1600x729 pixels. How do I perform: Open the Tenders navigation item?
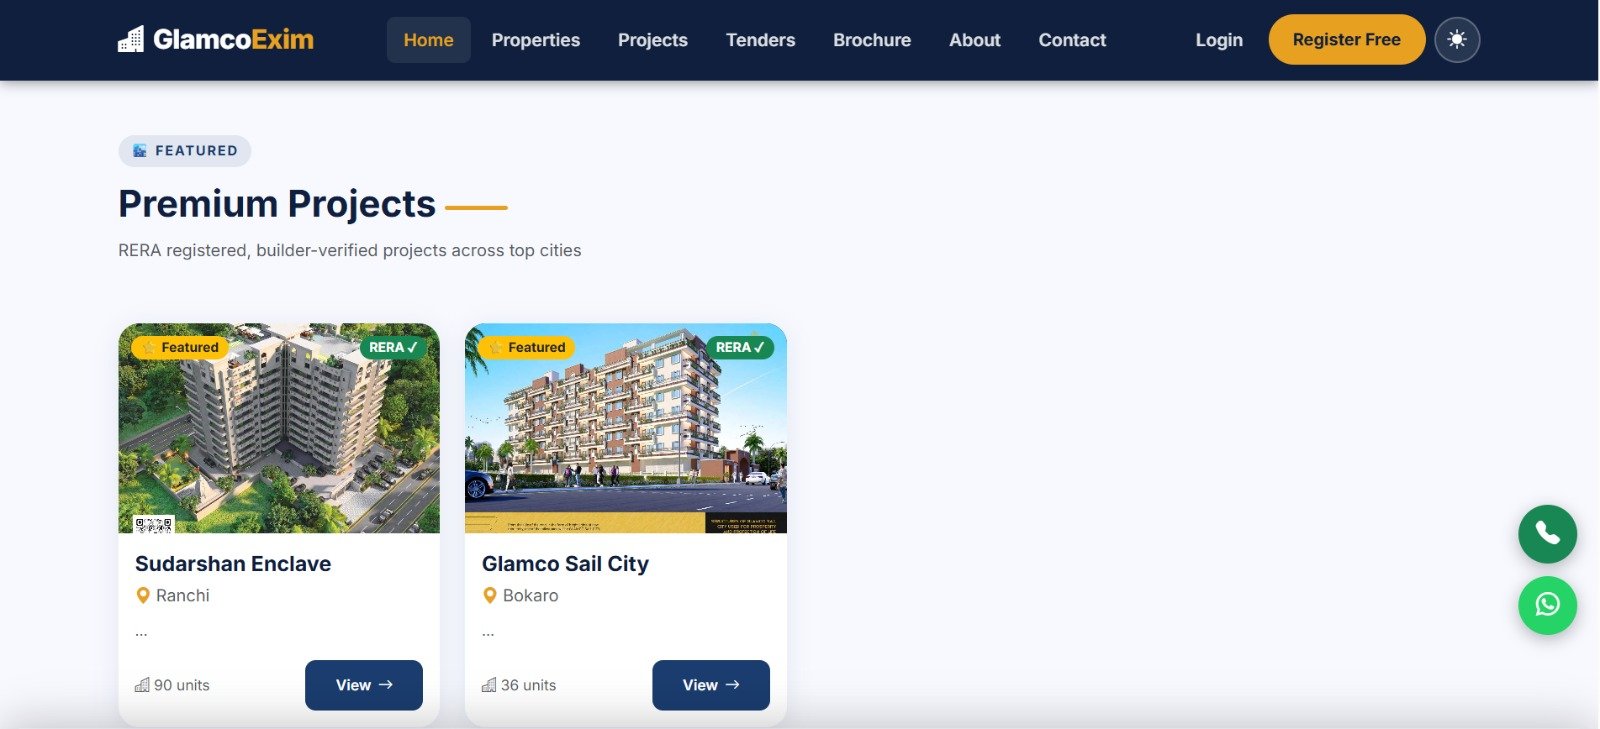761,40
